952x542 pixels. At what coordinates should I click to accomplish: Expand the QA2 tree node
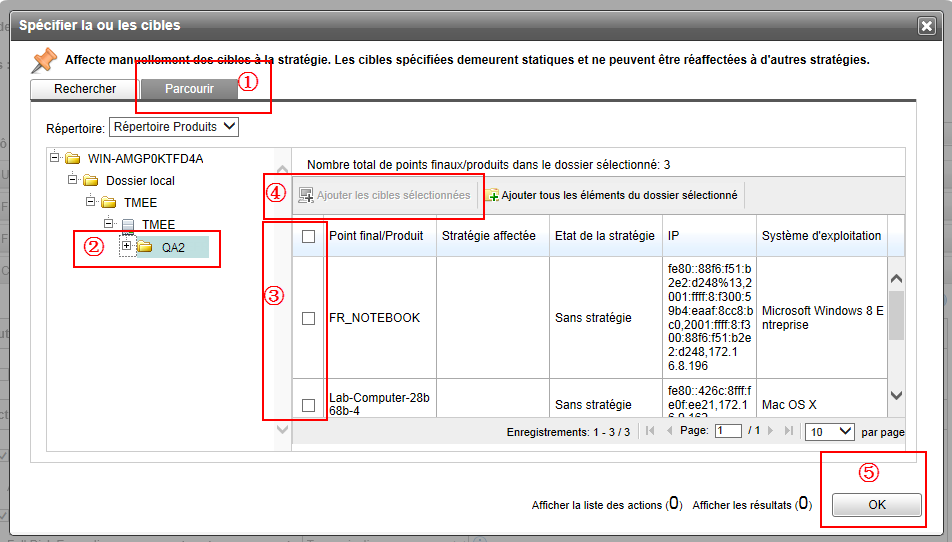tap(126, 246)
